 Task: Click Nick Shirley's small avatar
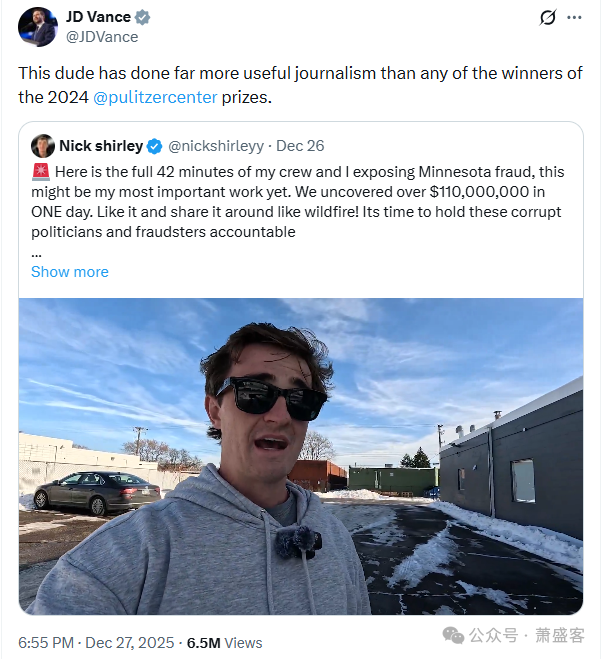pyautogui.click(x=43, y=146)
